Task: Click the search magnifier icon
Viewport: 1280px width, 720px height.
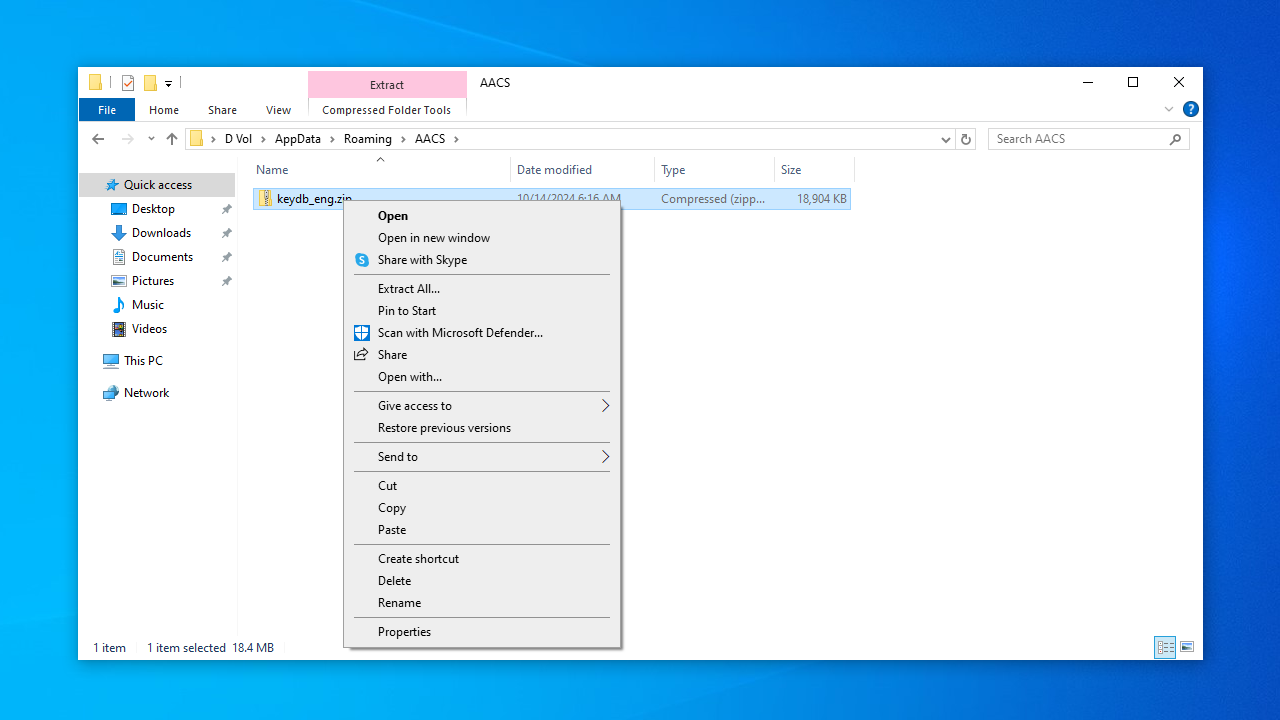Action: pyautogui.click(x=1175, y=139)
